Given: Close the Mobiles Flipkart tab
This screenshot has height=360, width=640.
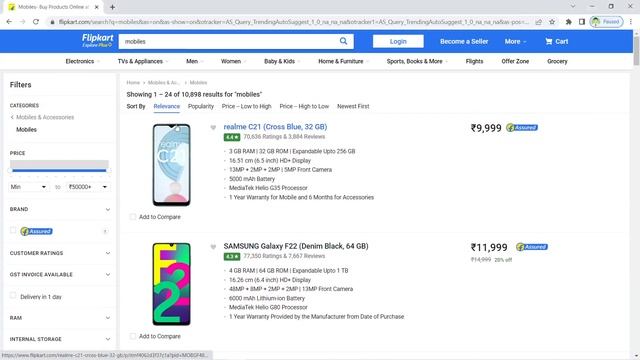Looking at the screenshot, I should click(x=97, y=7).
